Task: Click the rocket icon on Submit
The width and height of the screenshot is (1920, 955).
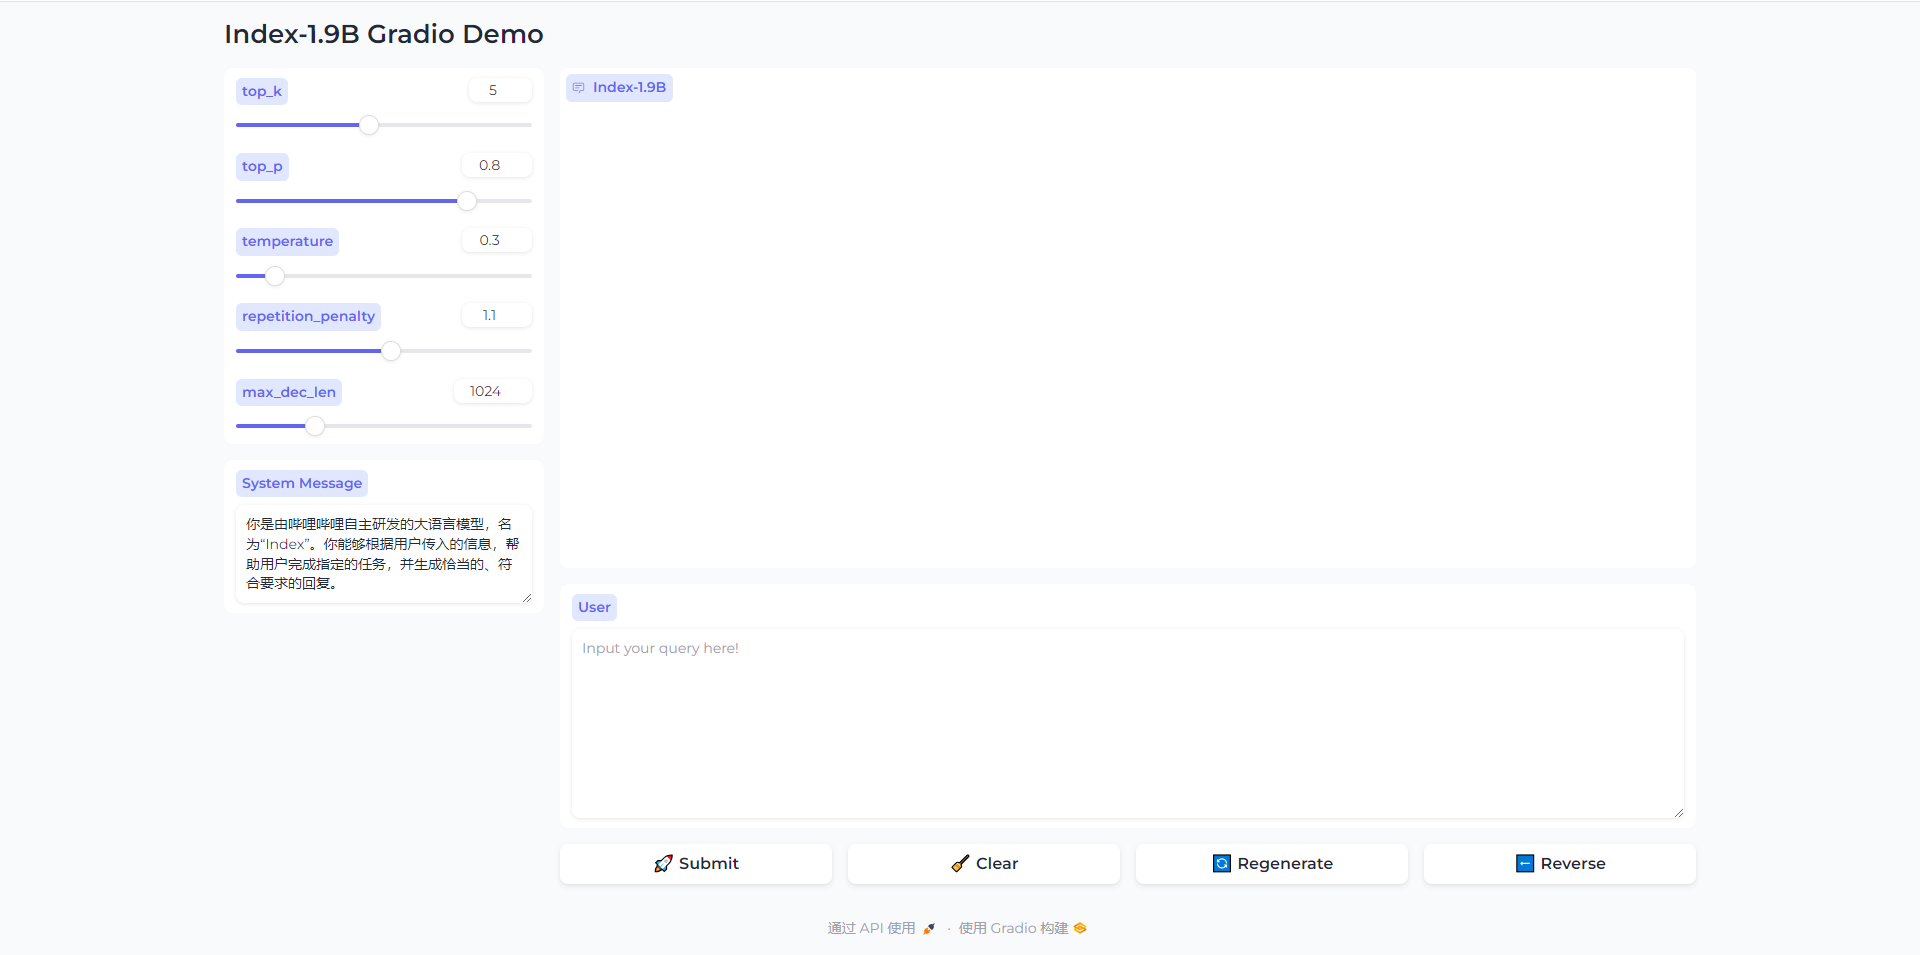Action: [x=663, y=863]
